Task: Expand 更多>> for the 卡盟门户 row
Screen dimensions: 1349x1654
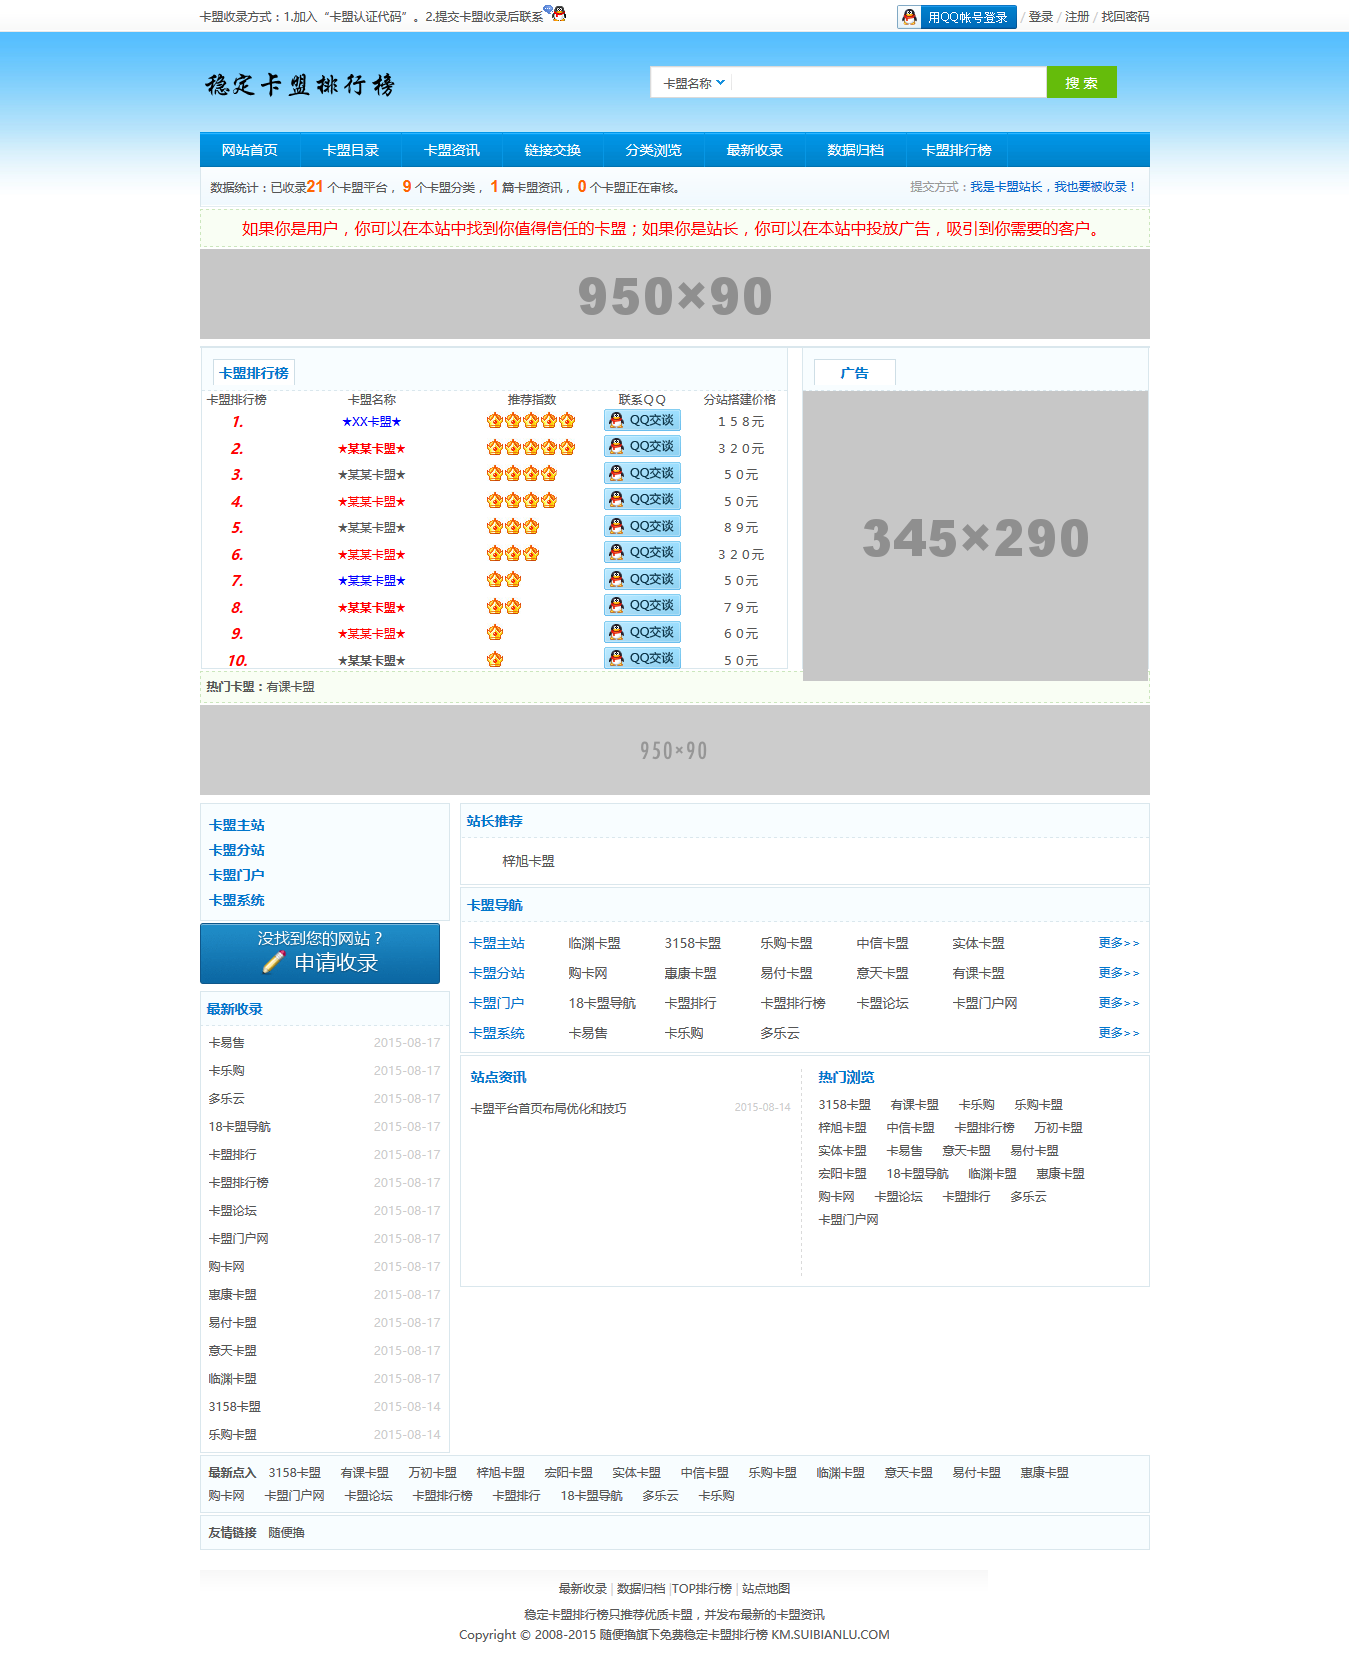Action: coord(1118,1003)
